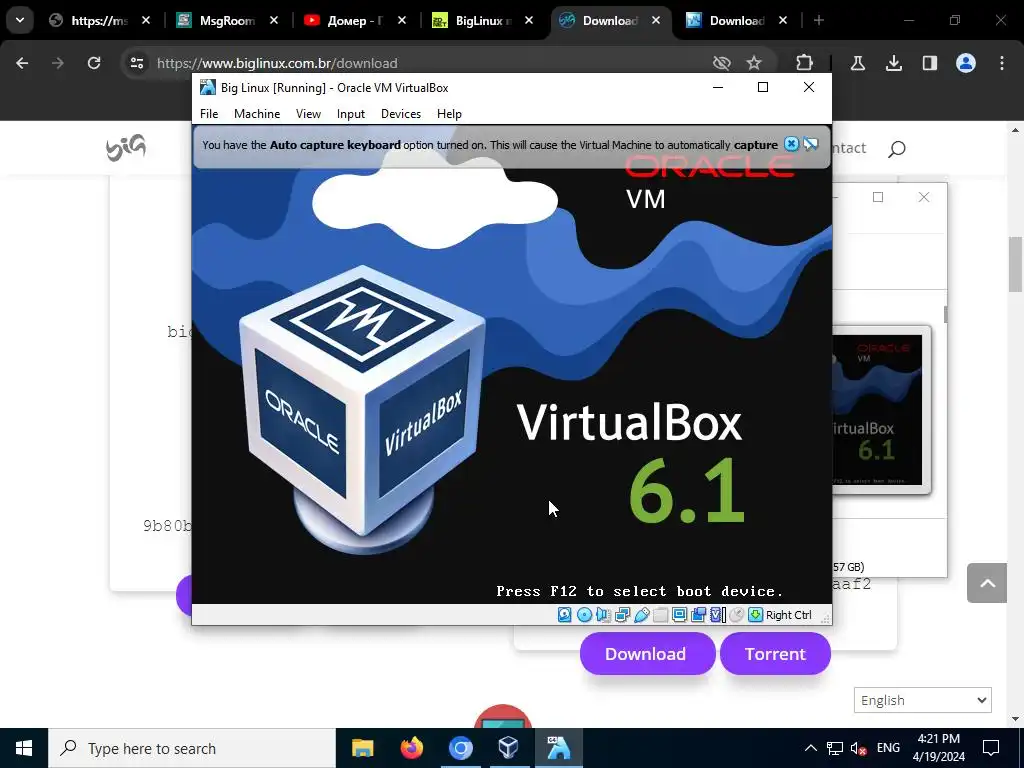The height and width of the screenshot is (768, 1024).
Task: Click the purple Download button
Action: (x=647, y=654)
